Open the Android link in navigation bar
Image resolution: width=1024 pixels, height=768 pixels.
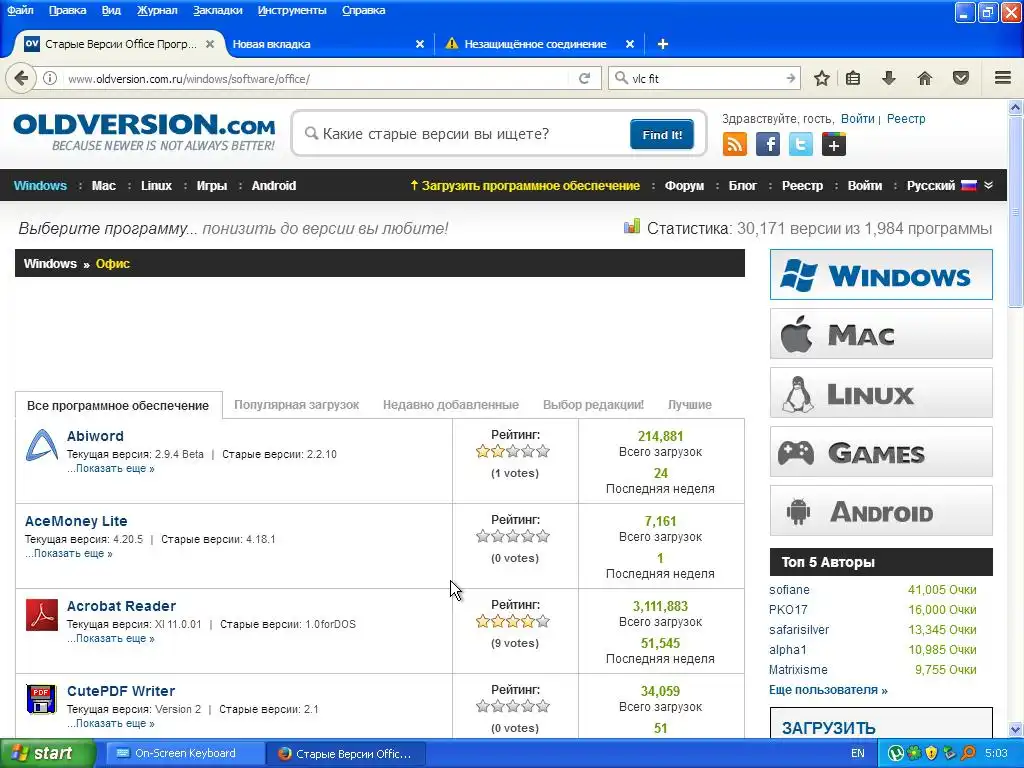coord(274,185)
